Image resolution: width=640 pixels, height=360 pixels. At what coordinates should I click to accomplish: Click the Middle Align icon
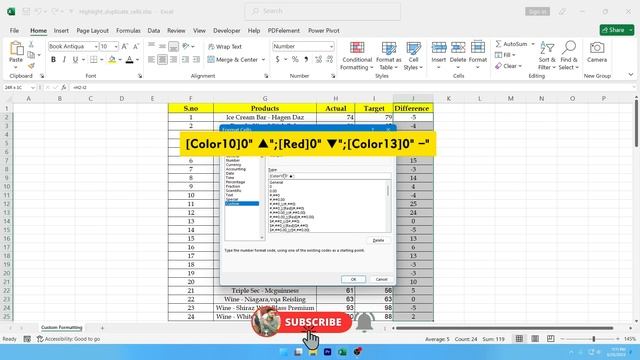[x=162, y=46]
